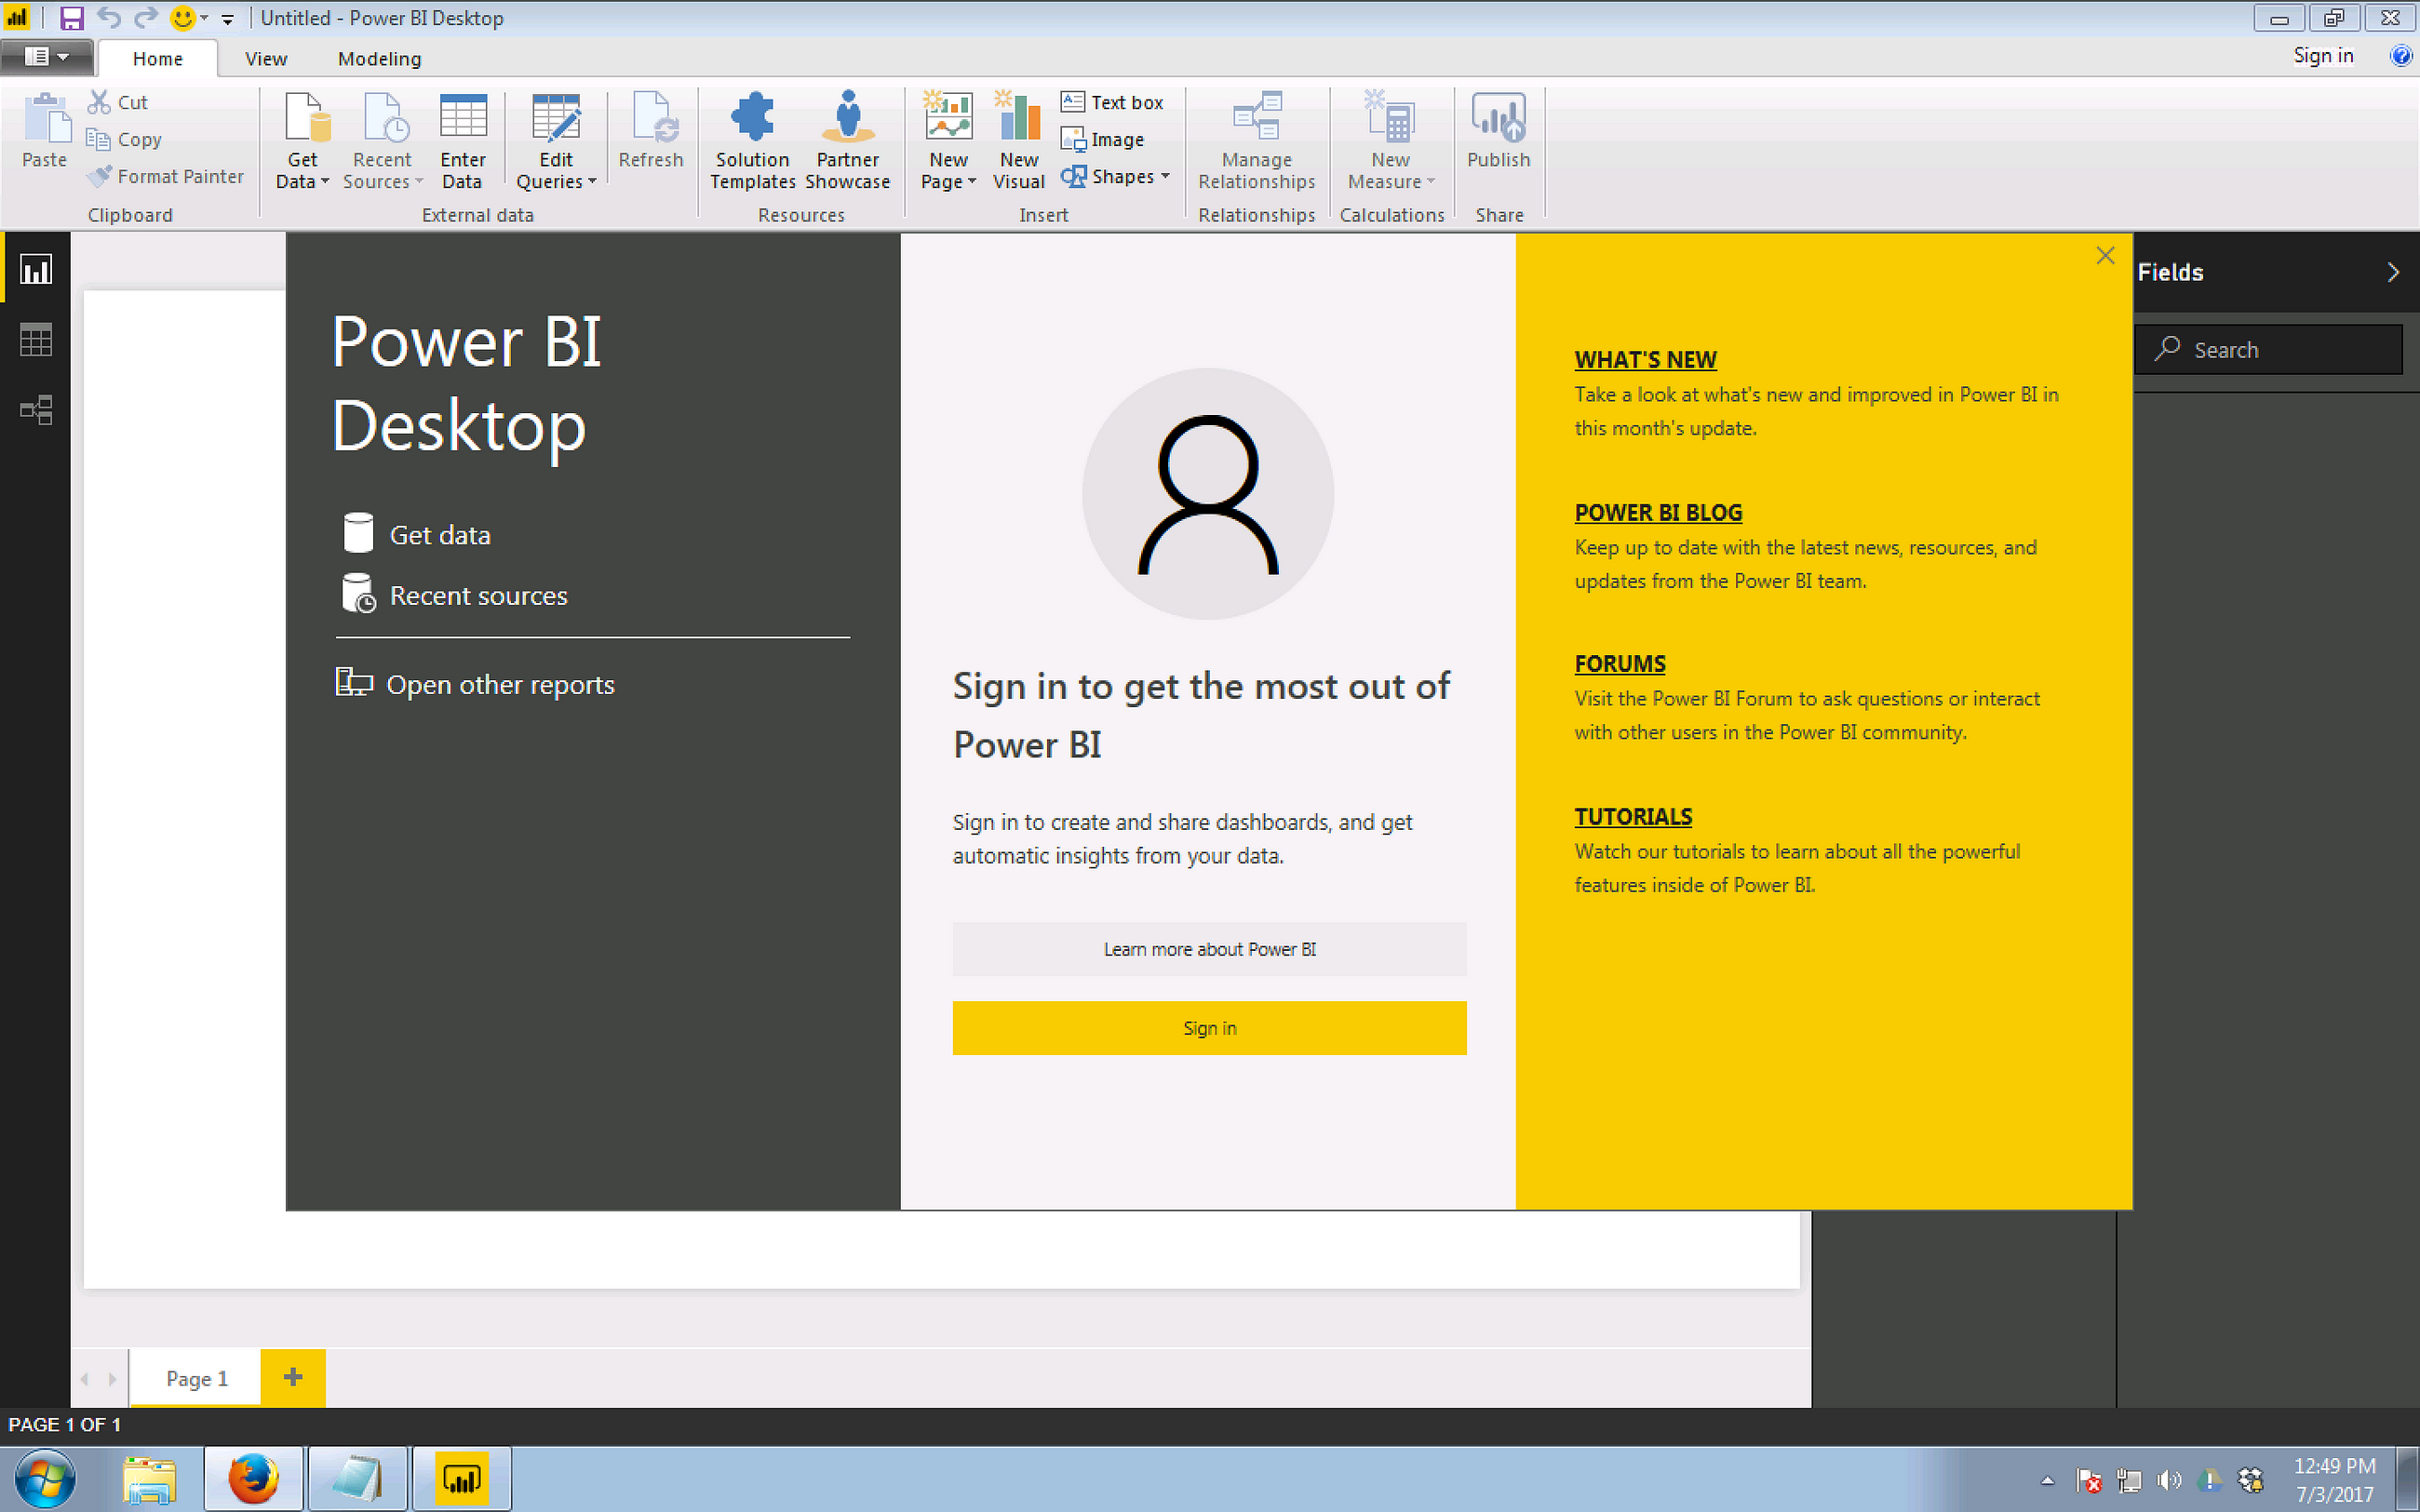Switch to Data view in sidebar
Image resolution: width=2420 pixels, height=1512 pixels.
36,340
